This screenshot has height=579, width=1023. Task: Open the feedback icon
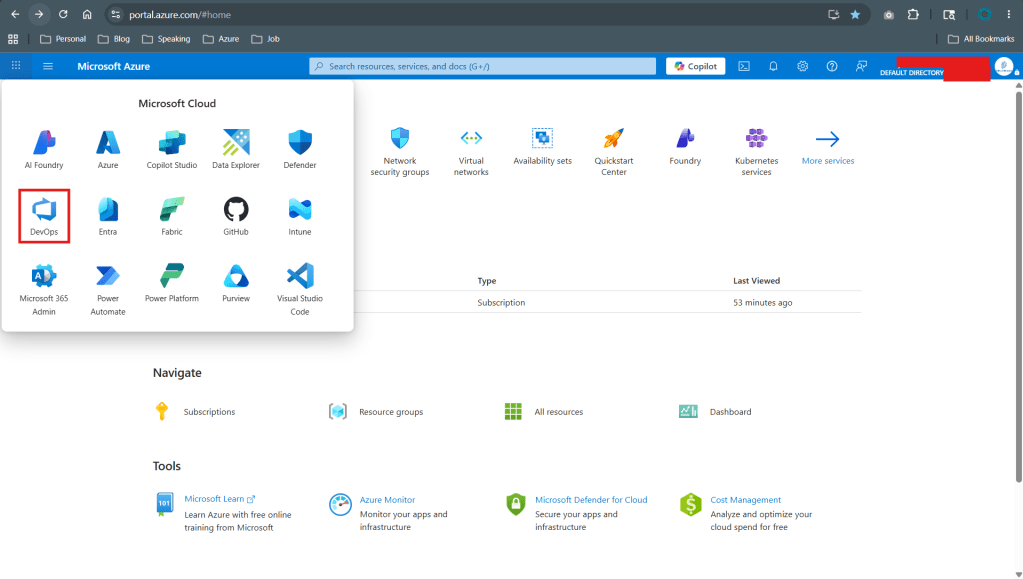pyautogui.click(x=861, y=66)
